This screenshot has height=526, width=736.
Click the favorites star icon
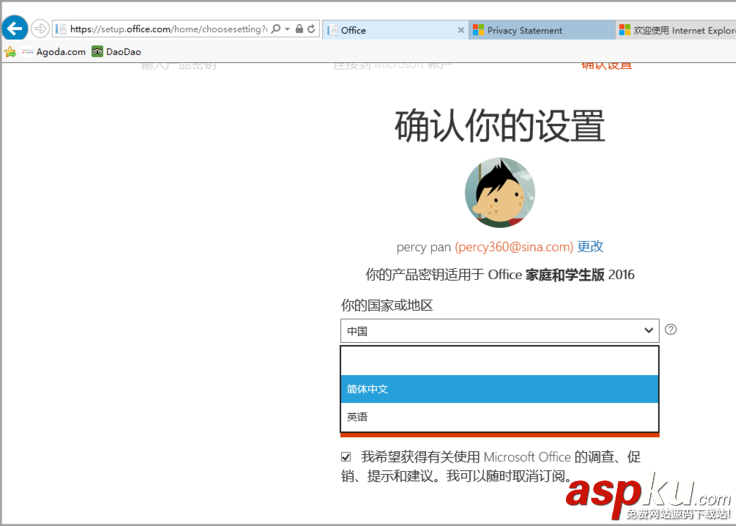tap(10, 52)
